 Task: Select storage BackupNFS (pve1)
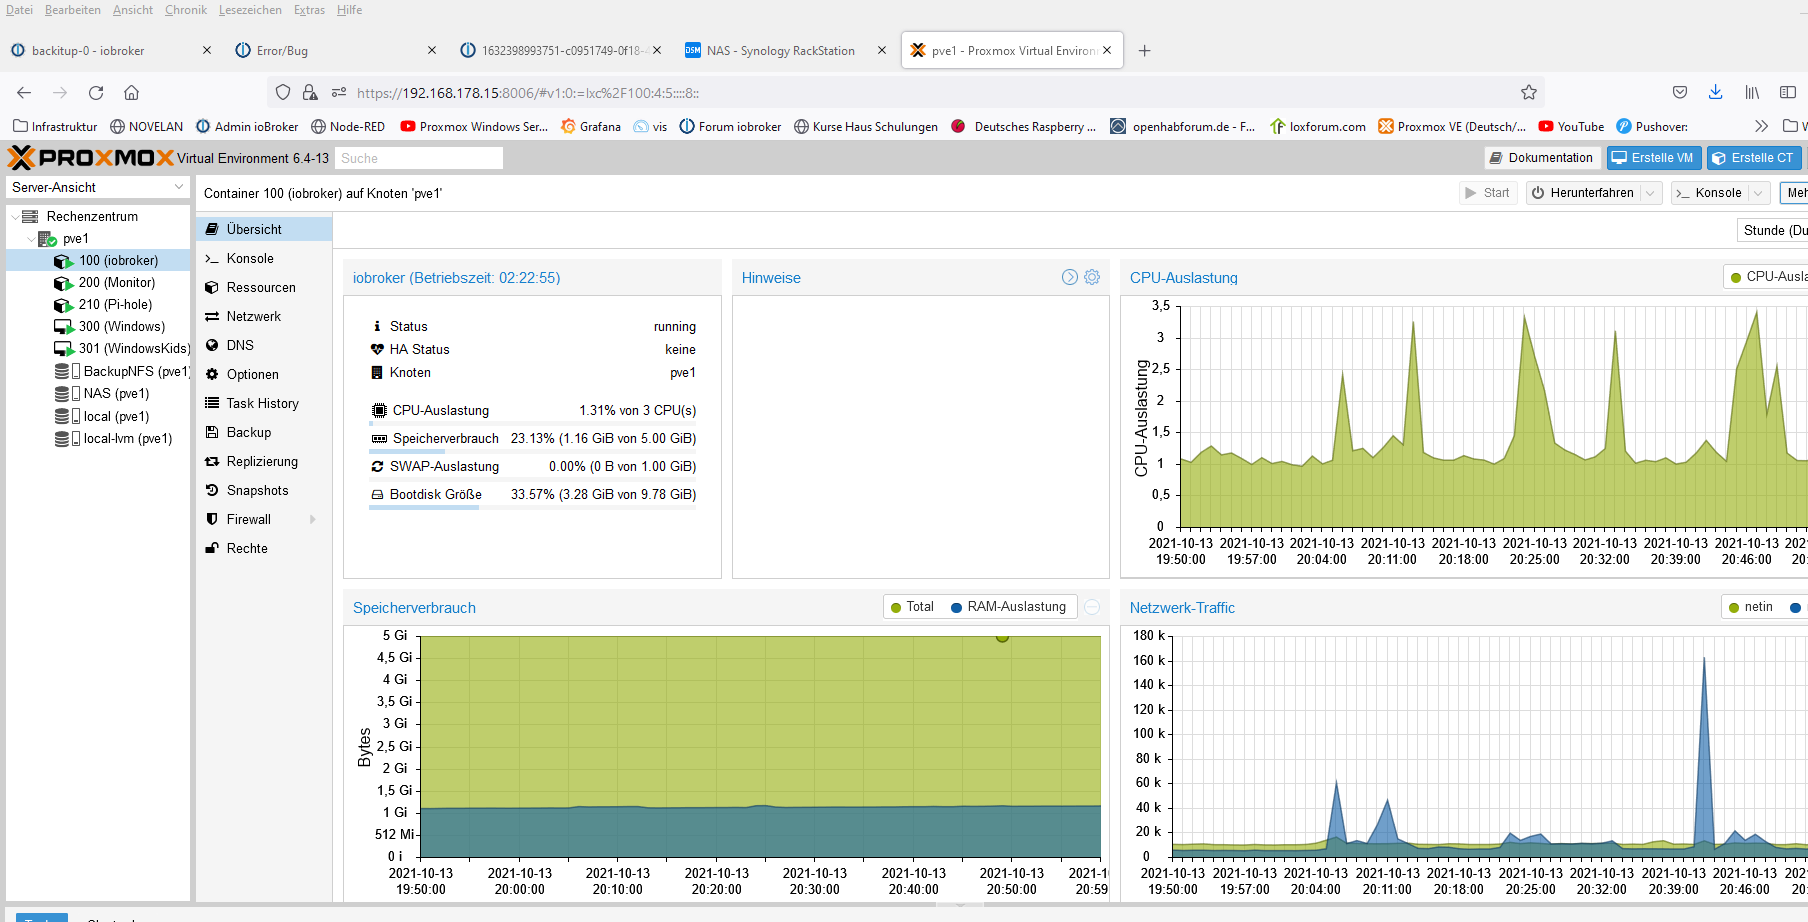click(x=98, y=371)
